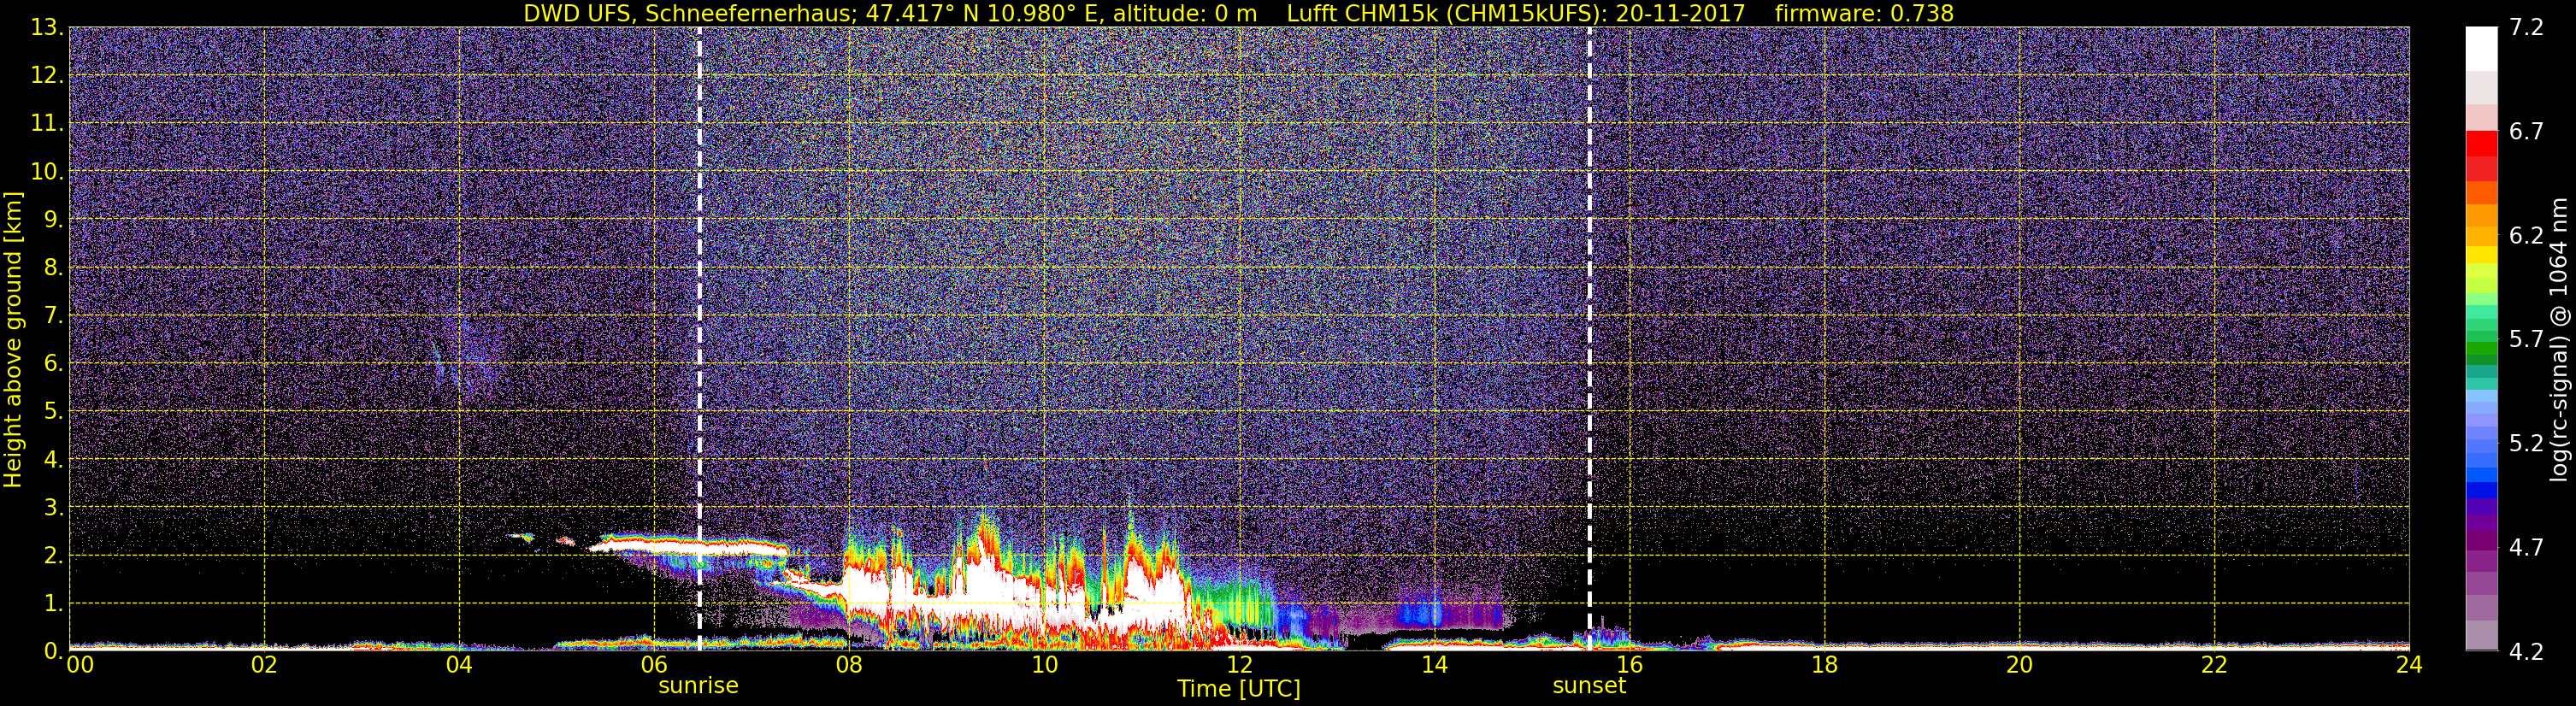
Task: Click the x-axis tick label '22'
Action: pyautogui.click(x=2214, y=665)
